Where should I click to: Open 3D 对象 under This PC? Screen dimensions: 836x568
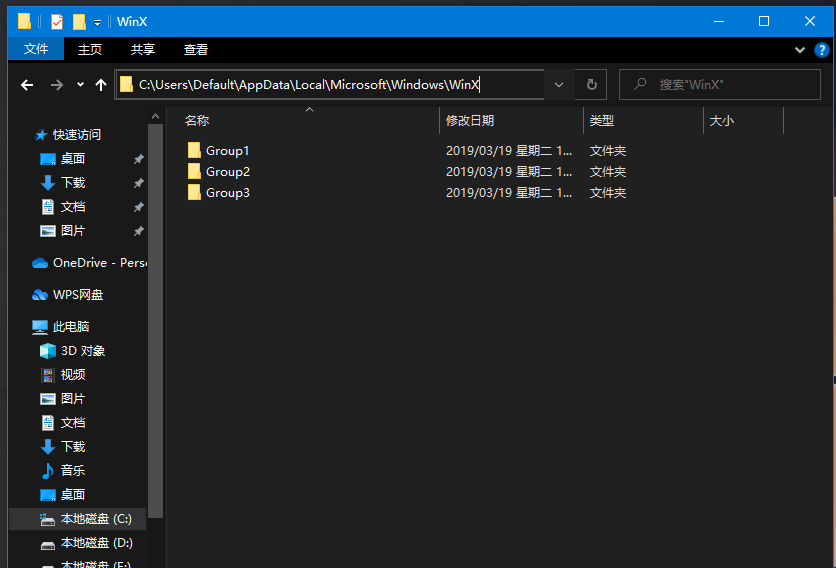point(83,350)
